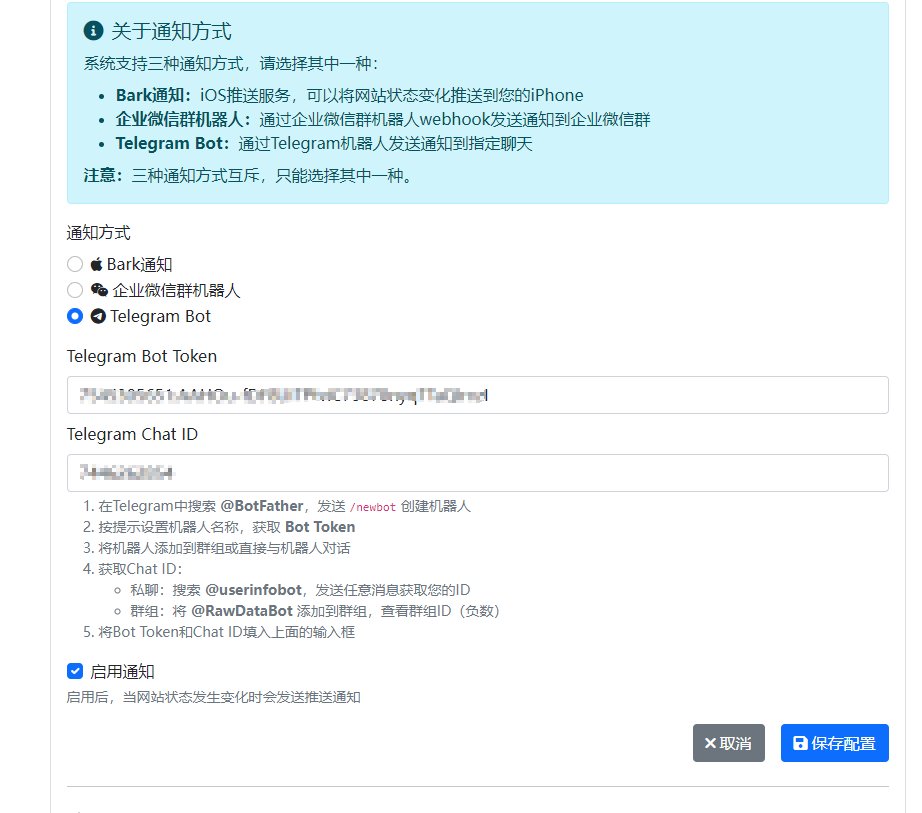The image size is (922, 813).
Task: Click the 启用通知 label text
Action: pyautogui.click(x=122, y=672)
